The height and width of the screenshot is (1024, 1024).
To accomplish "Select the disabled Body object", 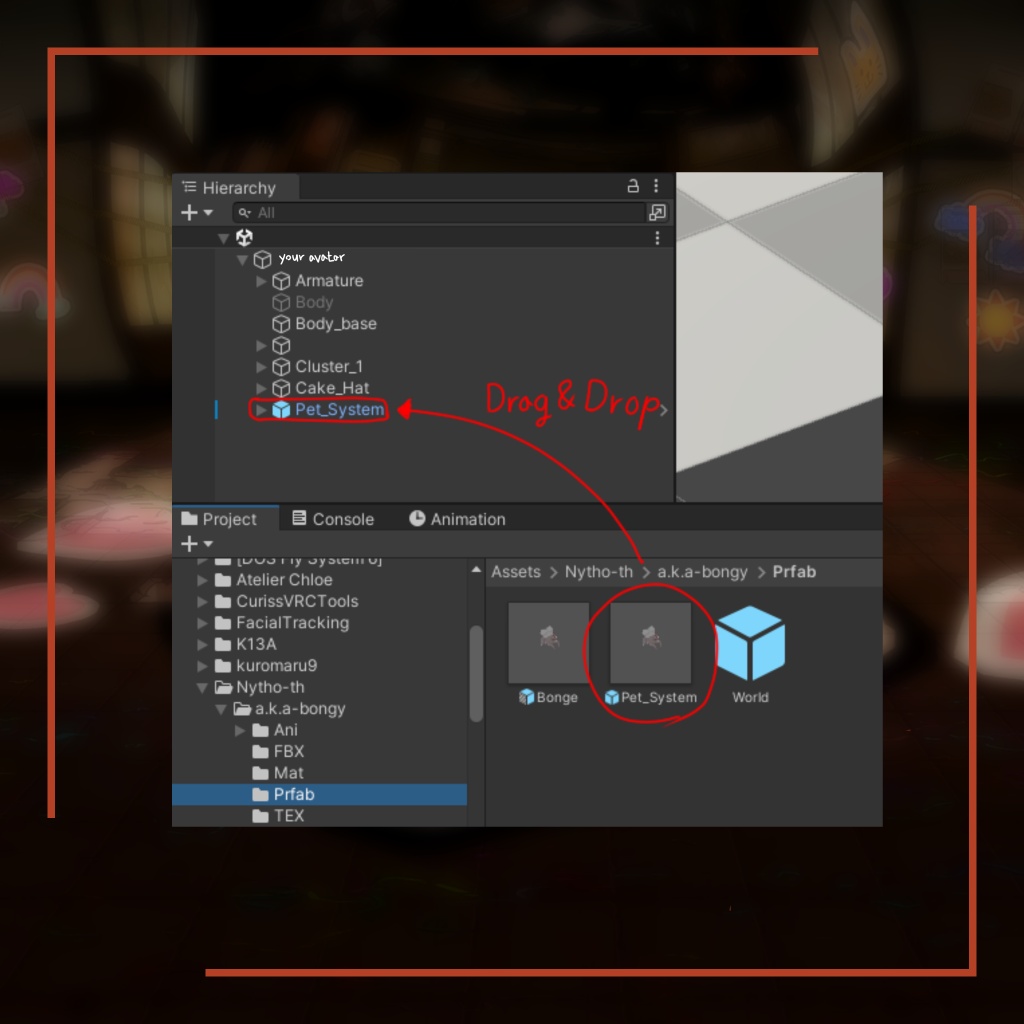I will 314,302.
